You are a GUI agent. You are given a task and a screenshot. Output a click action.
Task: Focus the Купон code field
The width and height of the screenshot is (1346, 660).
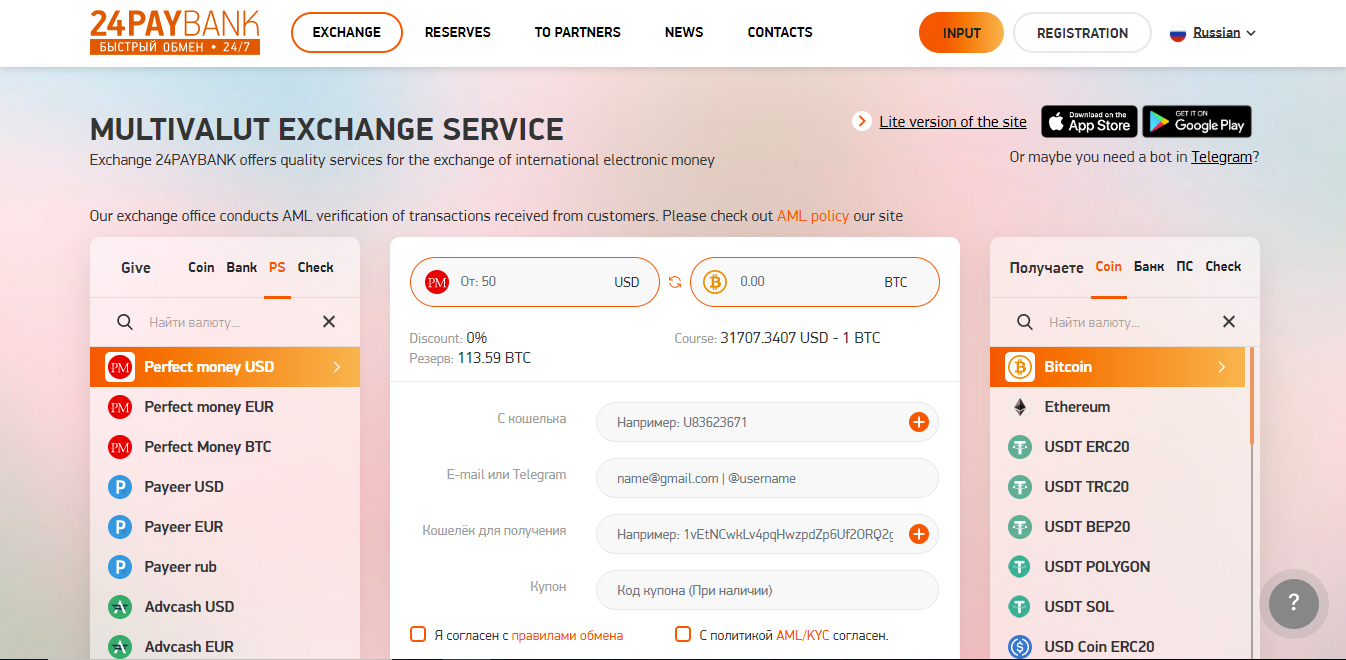[x=767, y=590]
